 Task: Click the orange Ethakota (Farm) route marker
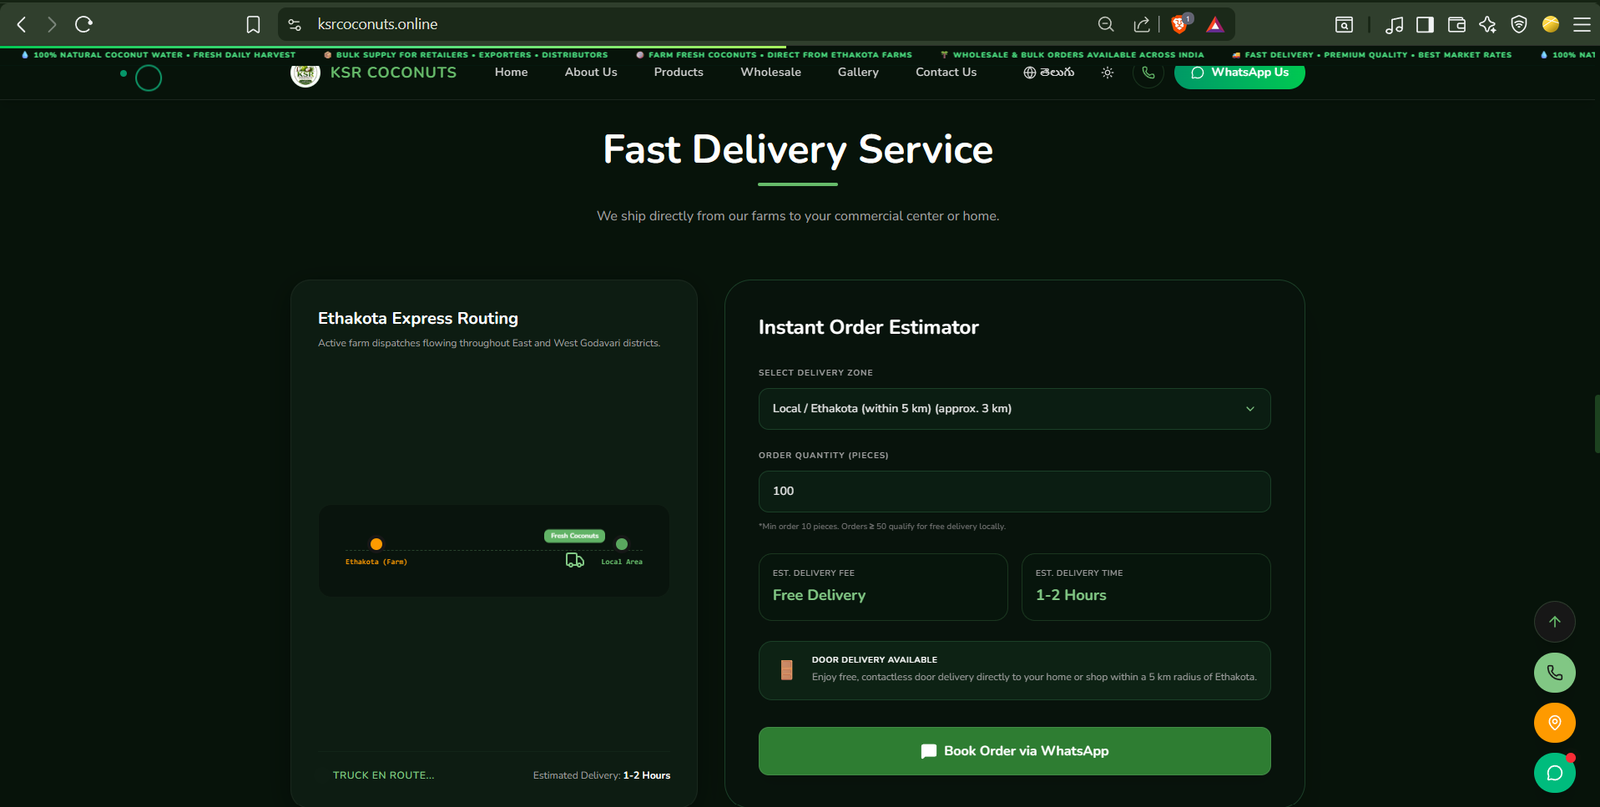coord(376,544)
